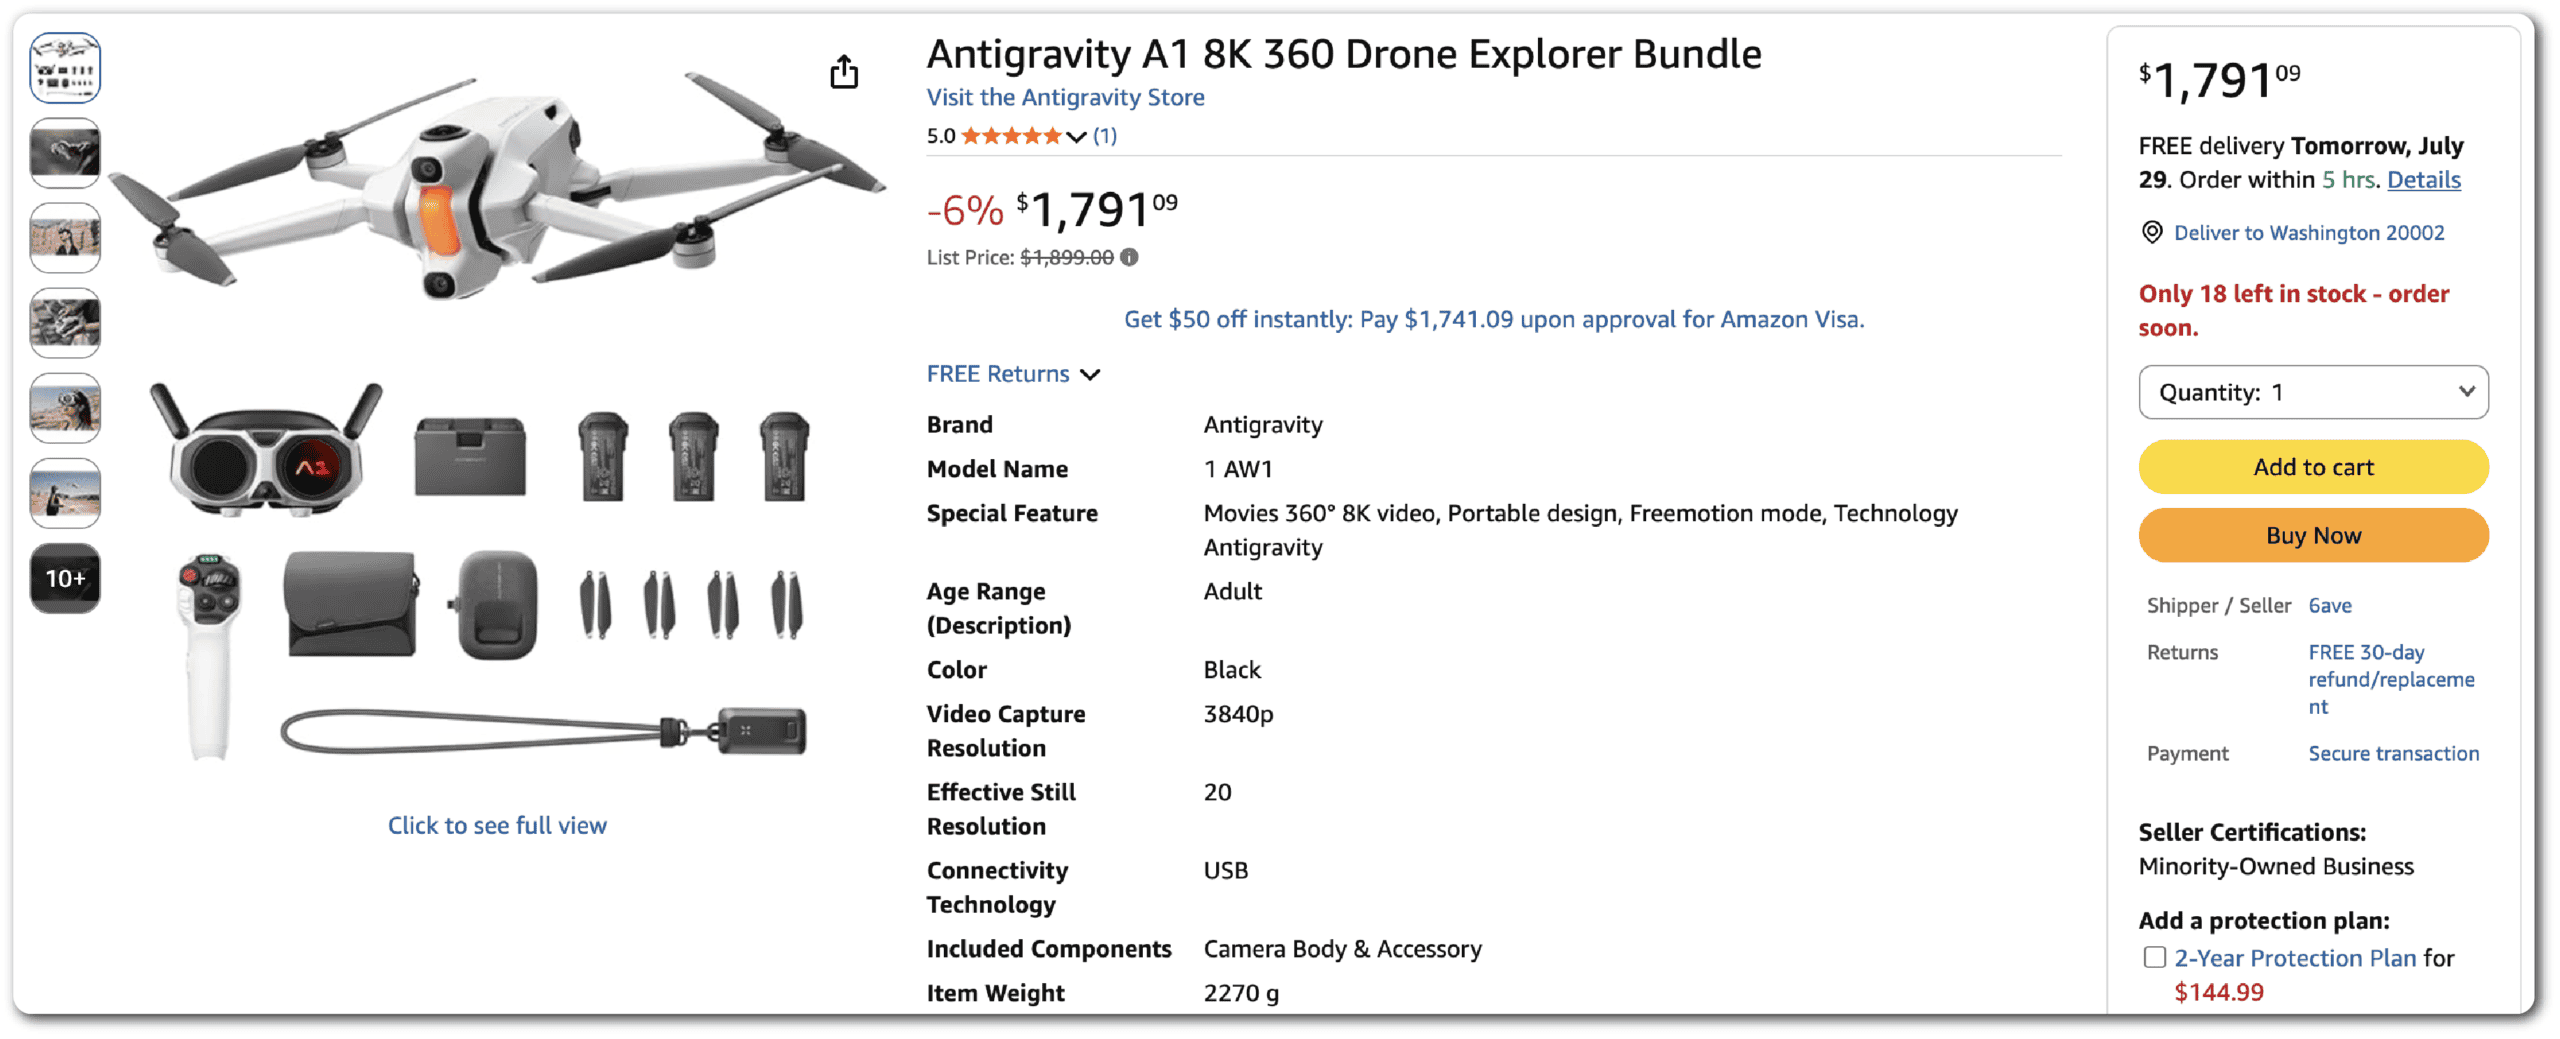2560x1039 pixels.
Task: Open the star rating chevron popup
Action: (x=1076, y=136)
